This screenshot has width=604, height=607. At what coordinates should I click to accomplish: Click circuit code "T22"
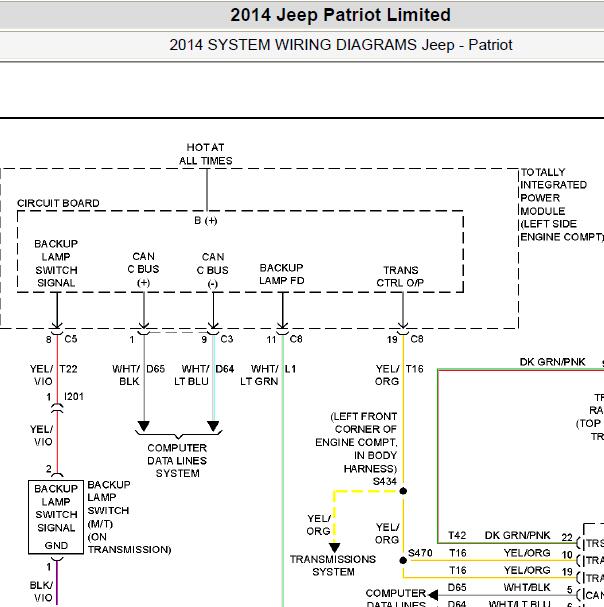(x=69, y=369)
